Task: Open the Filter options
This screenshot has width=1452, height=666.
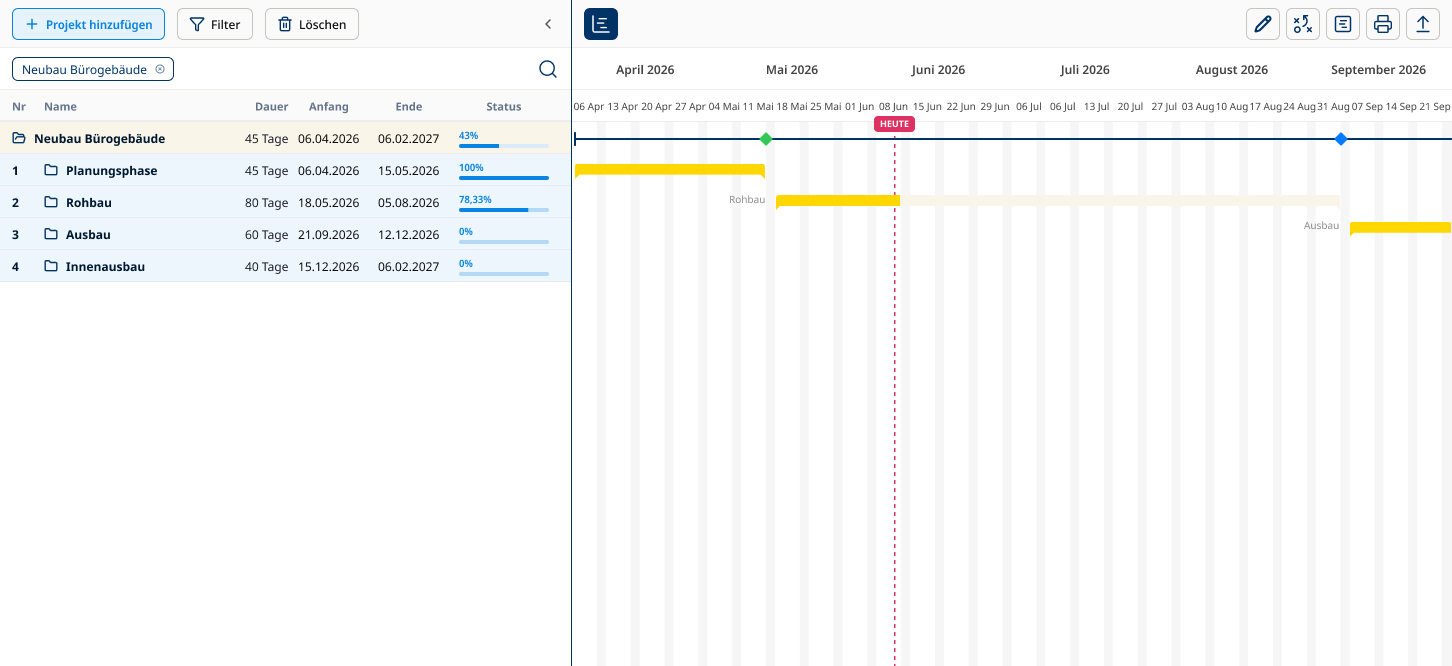Action: pos(215,24)
